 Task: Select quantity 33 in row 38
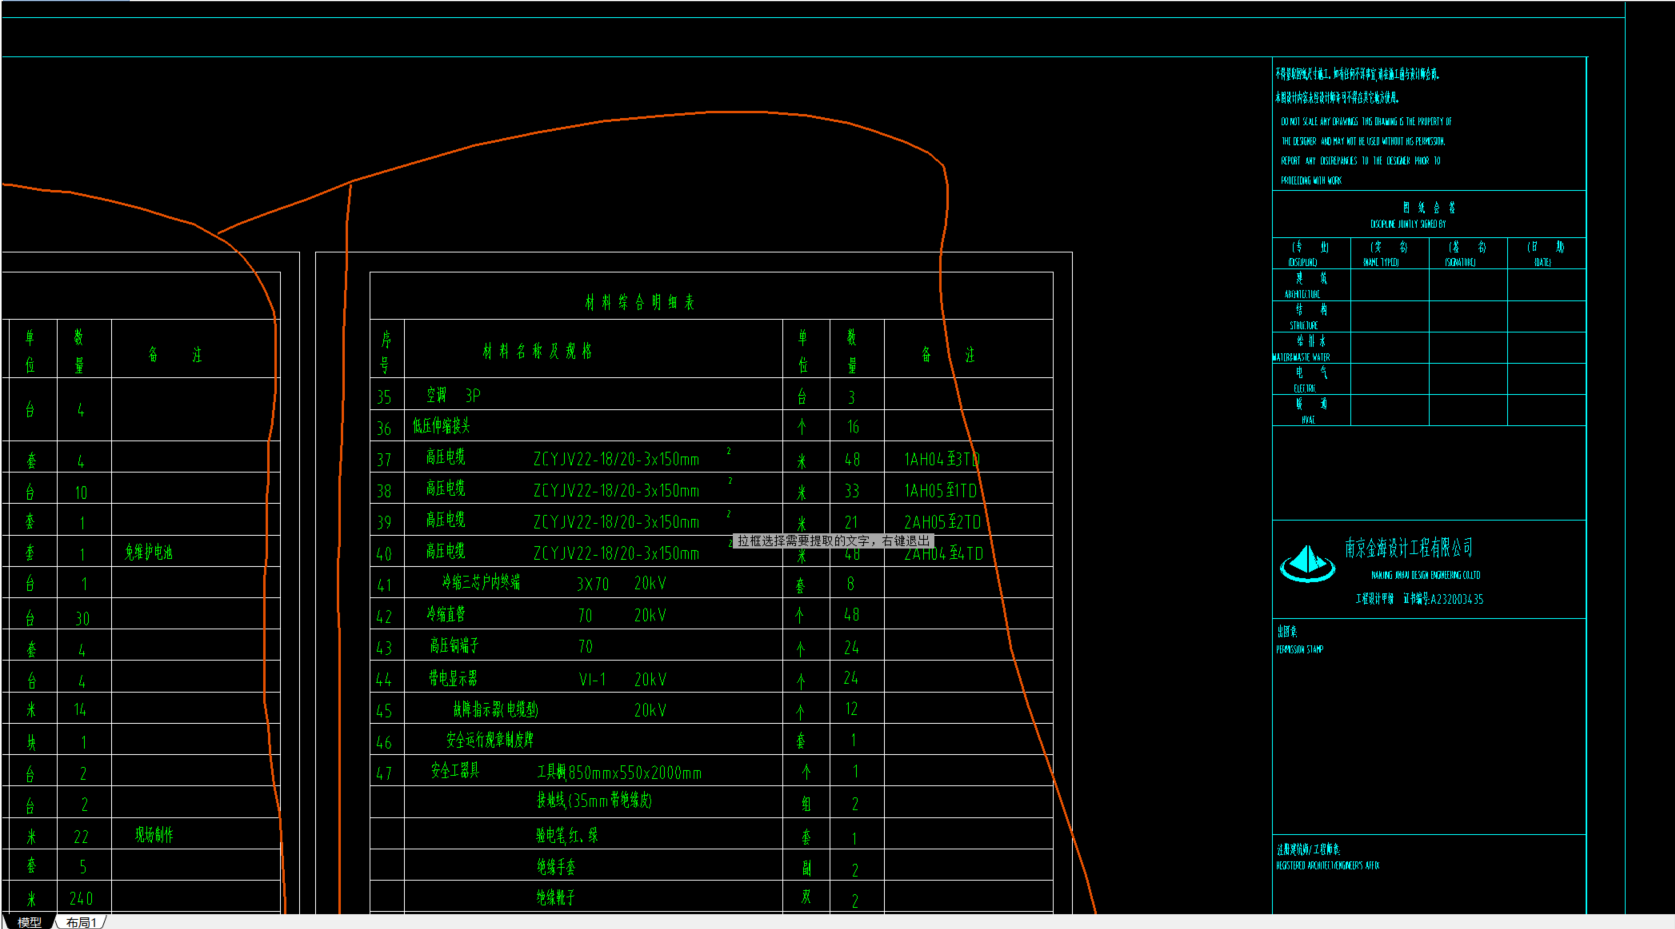point(852,491)
